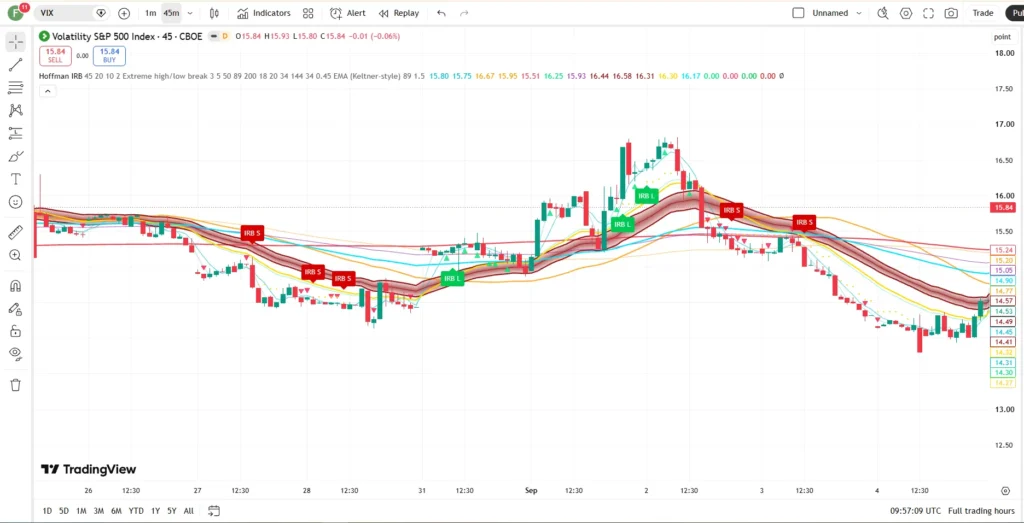Click the 15.84 SELL button
Viewport: 1024px width, 523px height.
point(56,55)
